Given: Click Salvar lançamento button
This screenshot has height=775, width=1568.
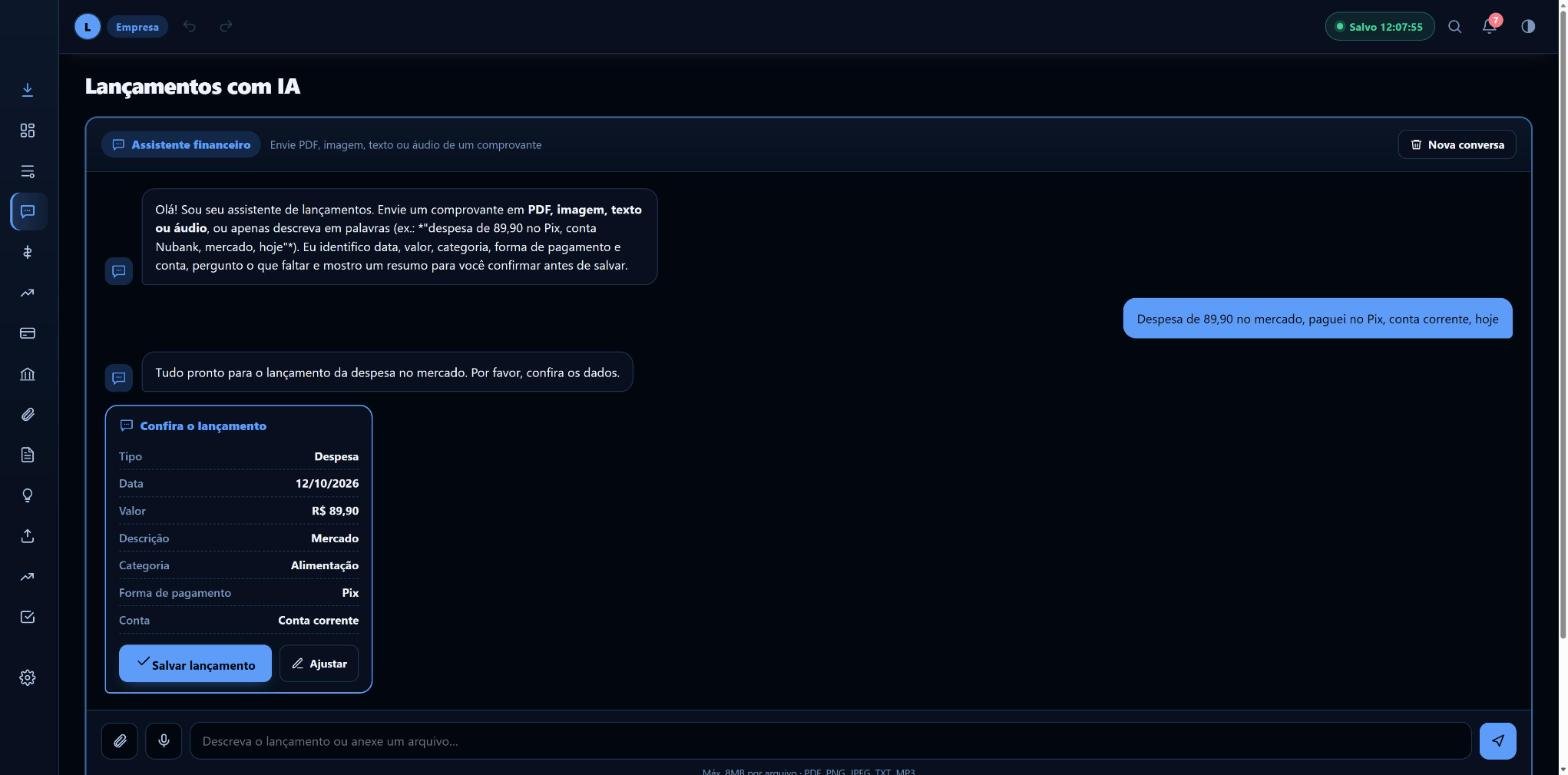Looking at the screenshot, I should click(195, 663).
